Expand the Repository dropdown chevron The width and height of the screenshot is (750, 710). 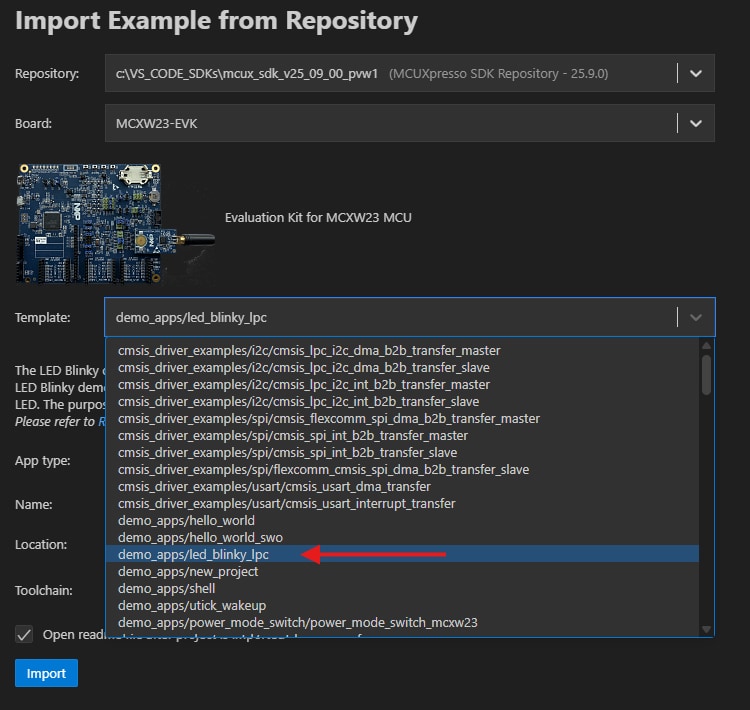tap(696, 74)
